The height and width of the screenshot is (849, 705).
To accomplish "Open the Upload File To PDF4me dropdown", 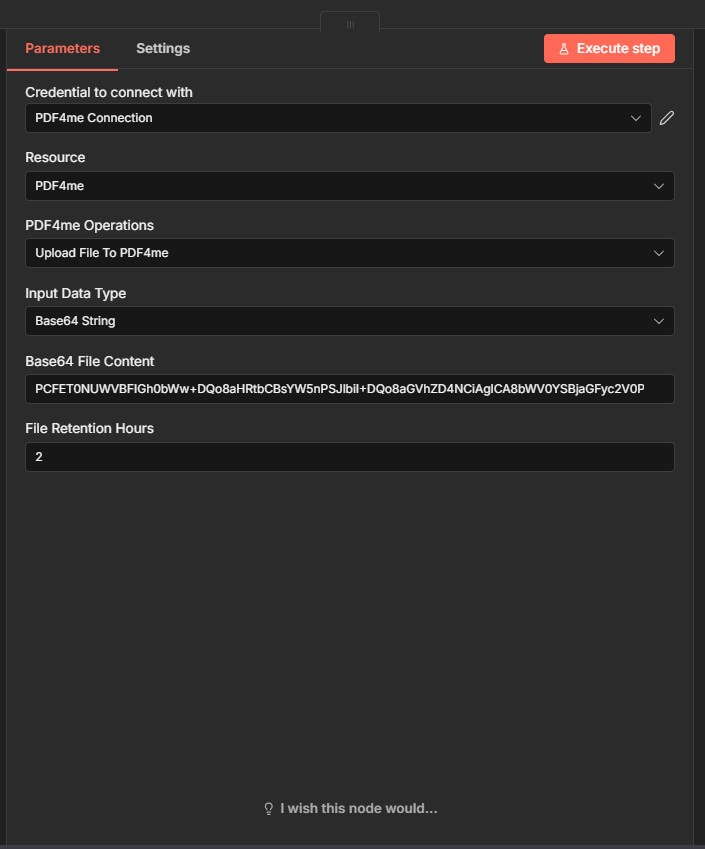I will (x=340, y=253).
